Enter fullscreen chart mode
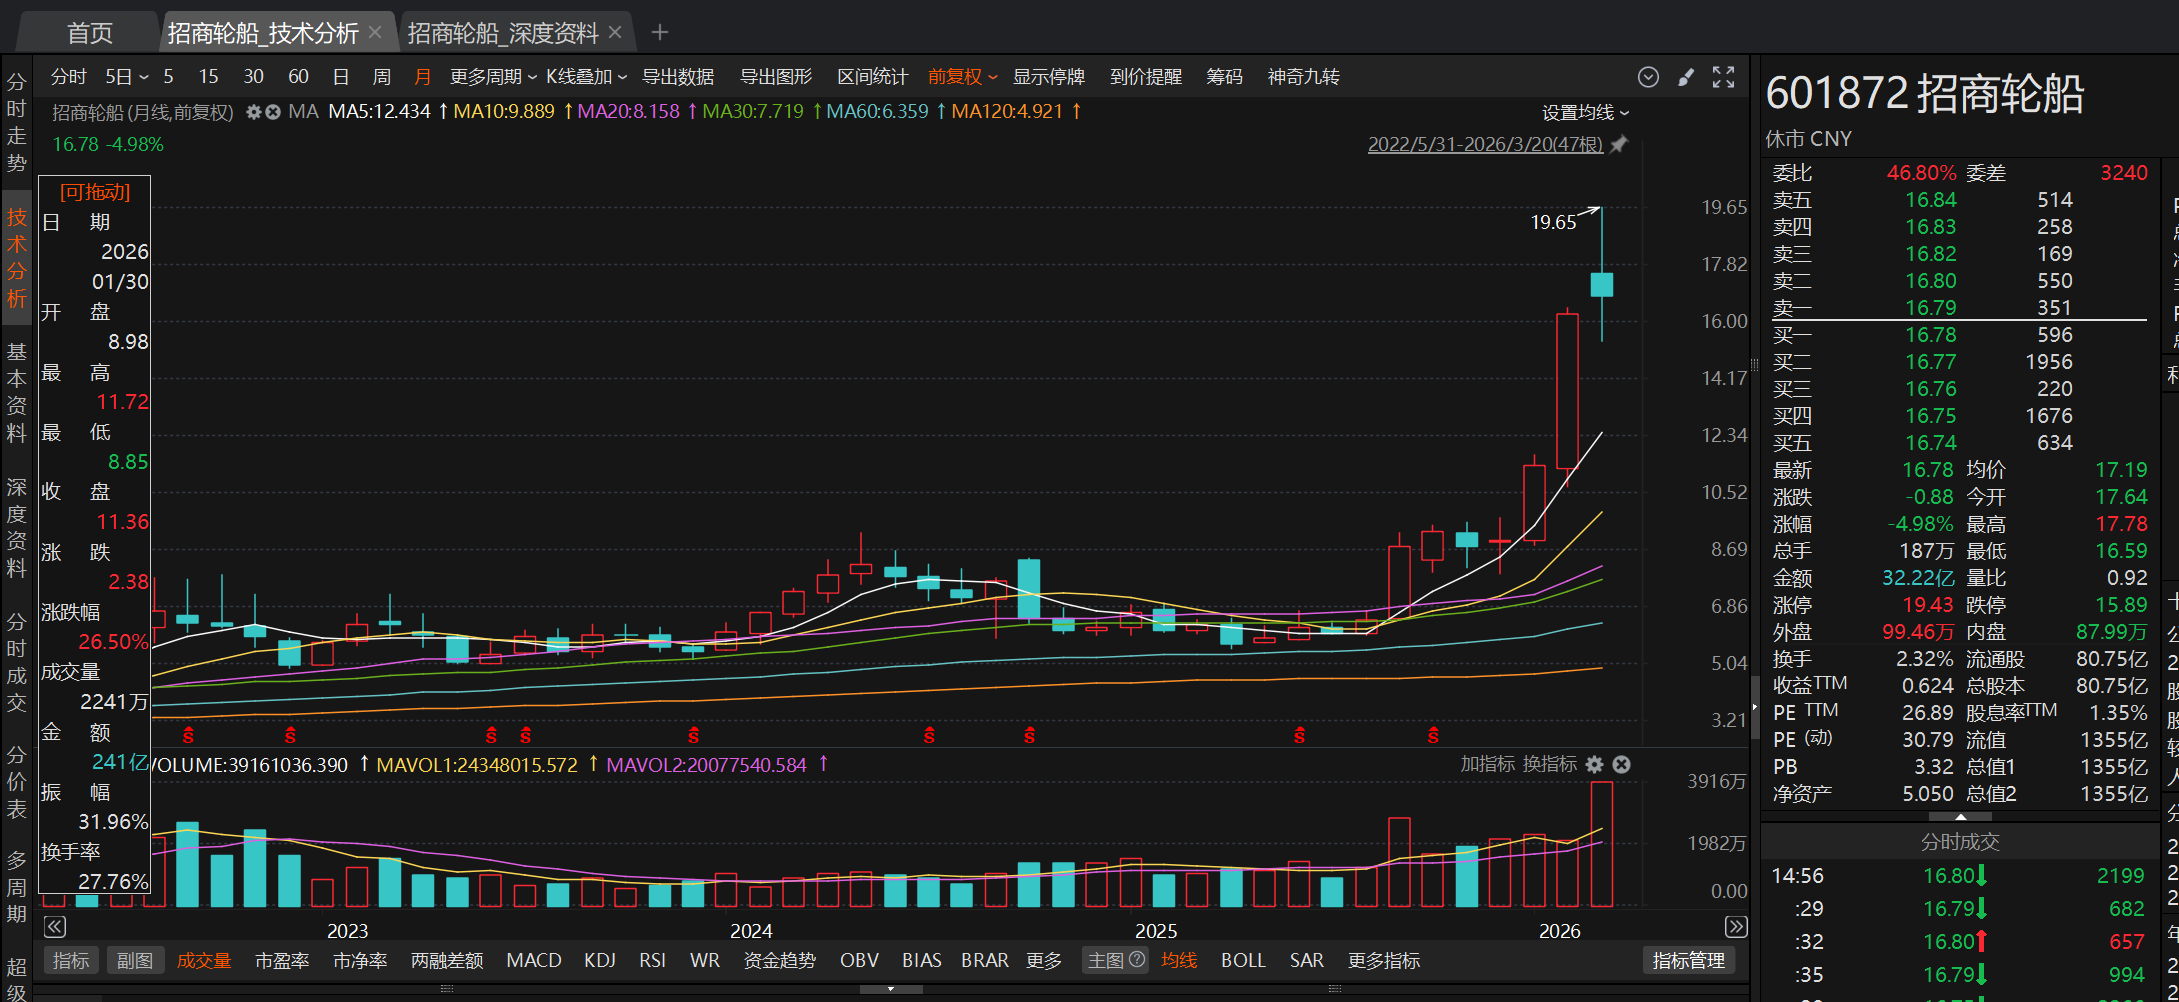This screenshot has width=2179, height=1002. [x=1723, y=77]
